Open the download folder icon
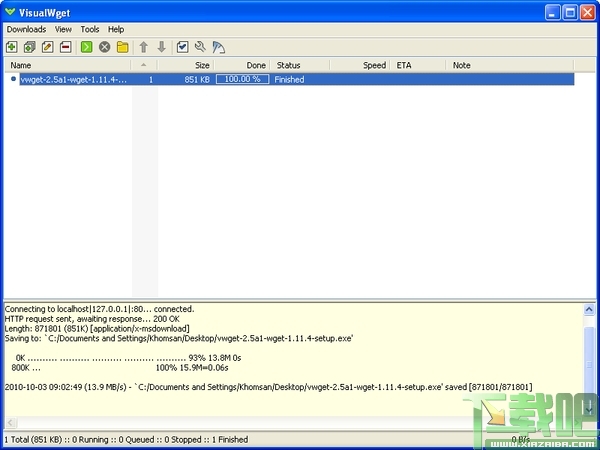The image size is (600, 450). tap(122, 47)
